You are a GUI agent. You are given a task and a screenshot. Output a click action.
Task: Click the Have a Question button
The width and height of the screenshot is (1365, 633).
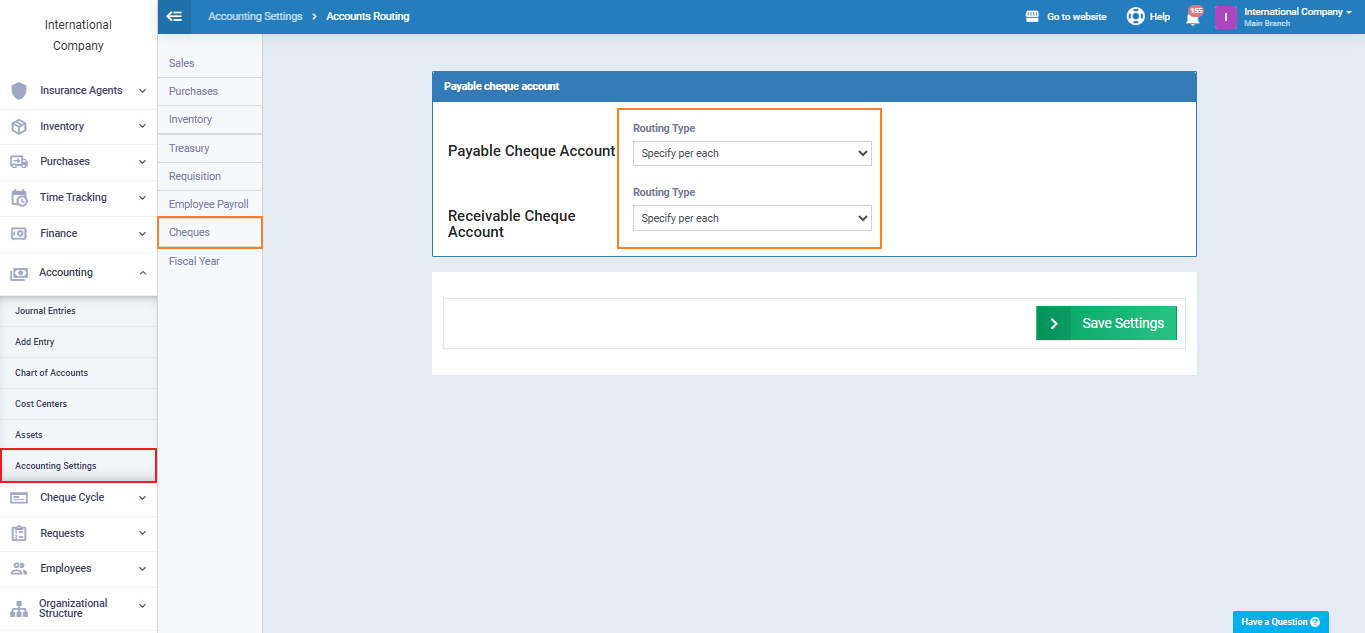click(x=1280, y=622)
